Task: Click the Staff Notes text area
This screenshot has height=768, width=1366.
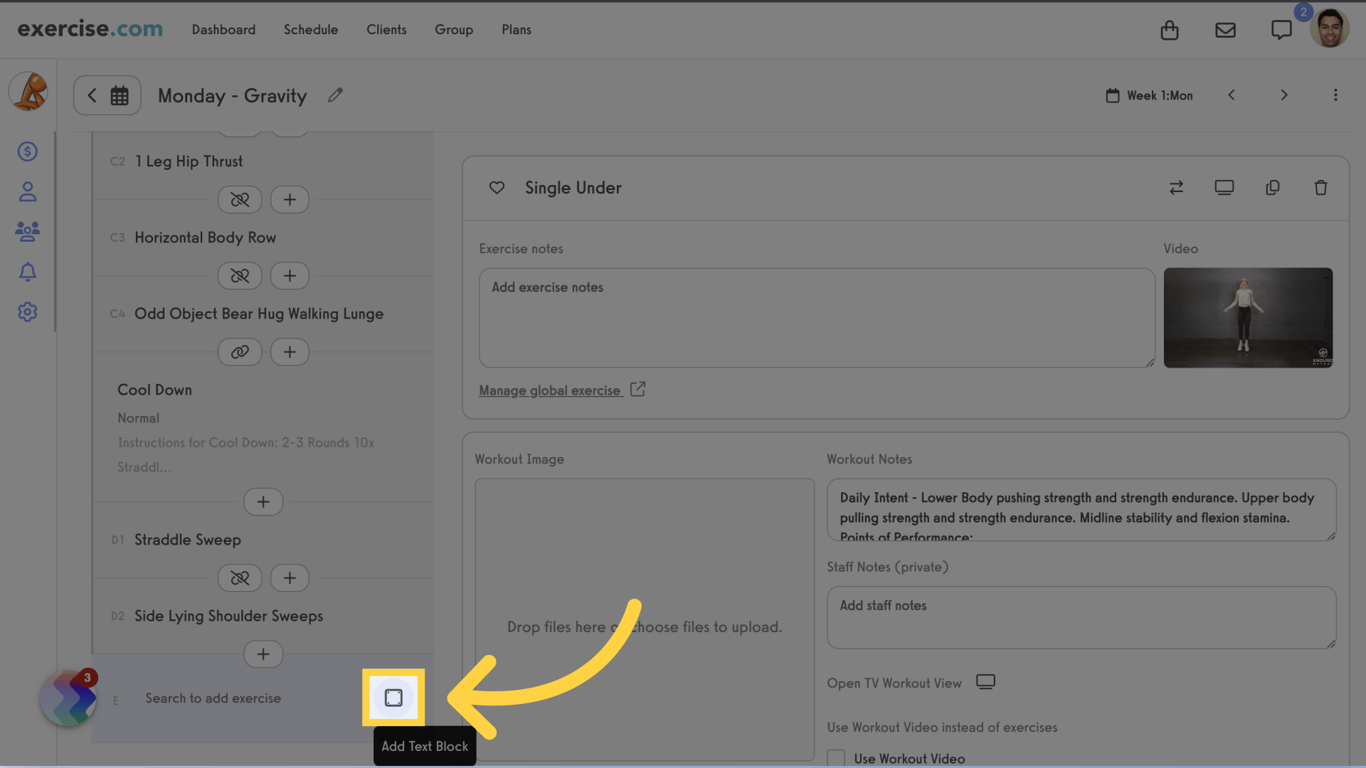Action: pos(1081,617)
